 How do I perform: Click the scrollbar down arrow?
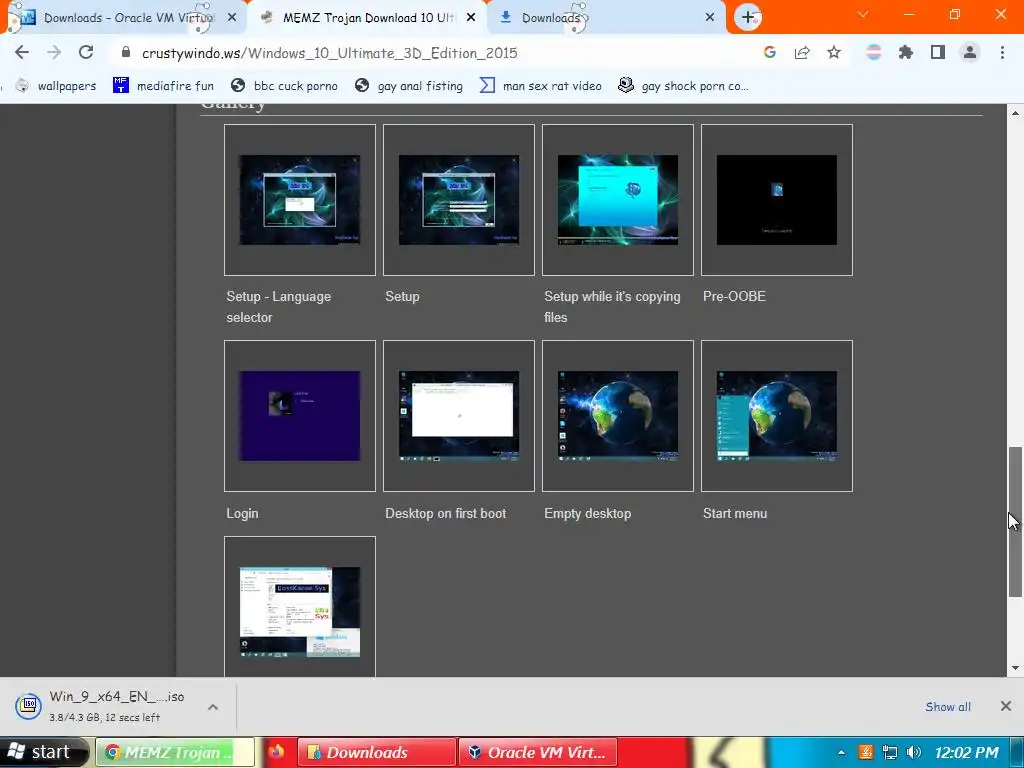tap(1015, 667)
